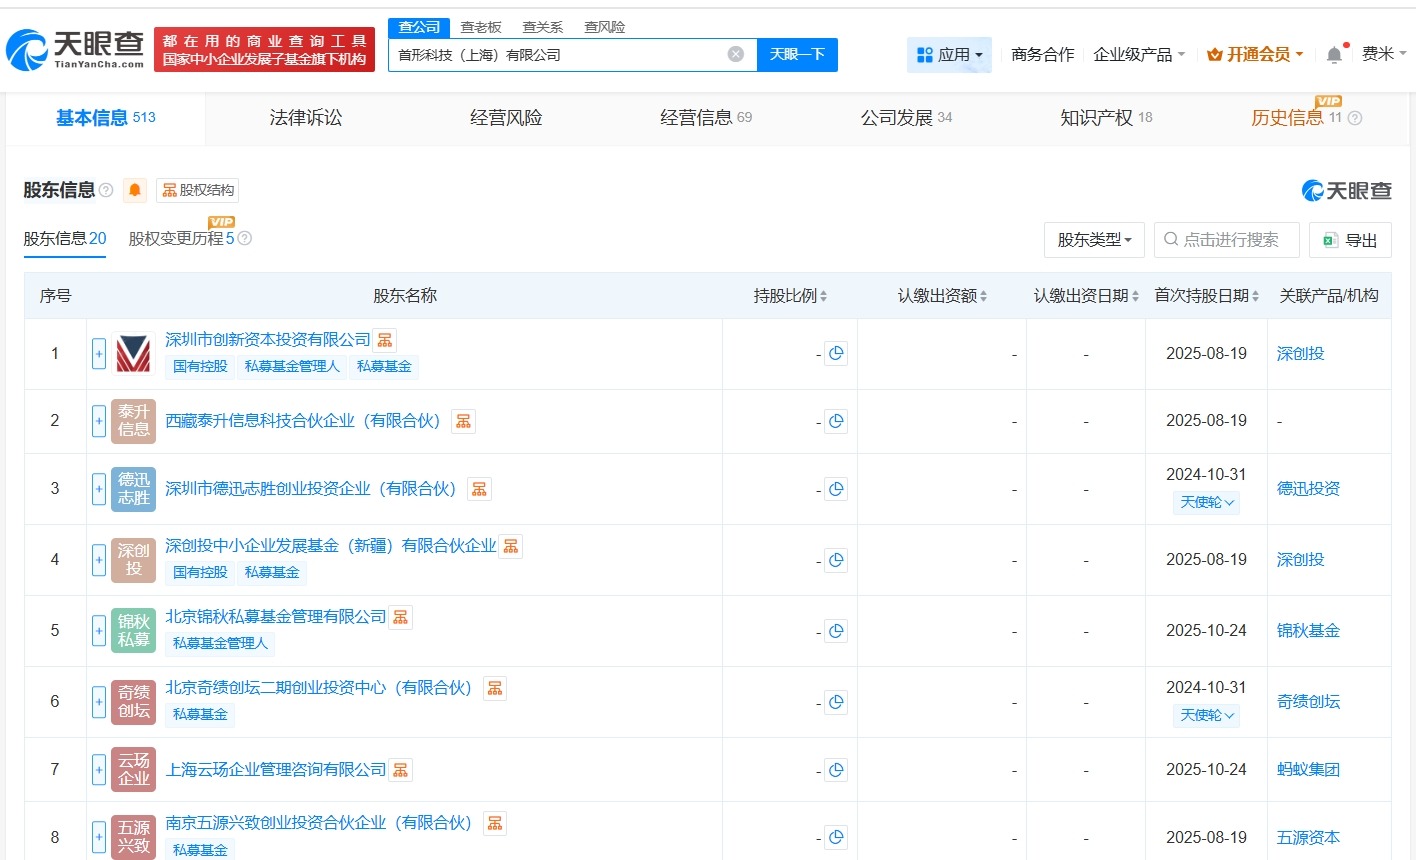Open the pie chart icon in 深圳市创新资本 row
1416x860 pixels.
837,353
